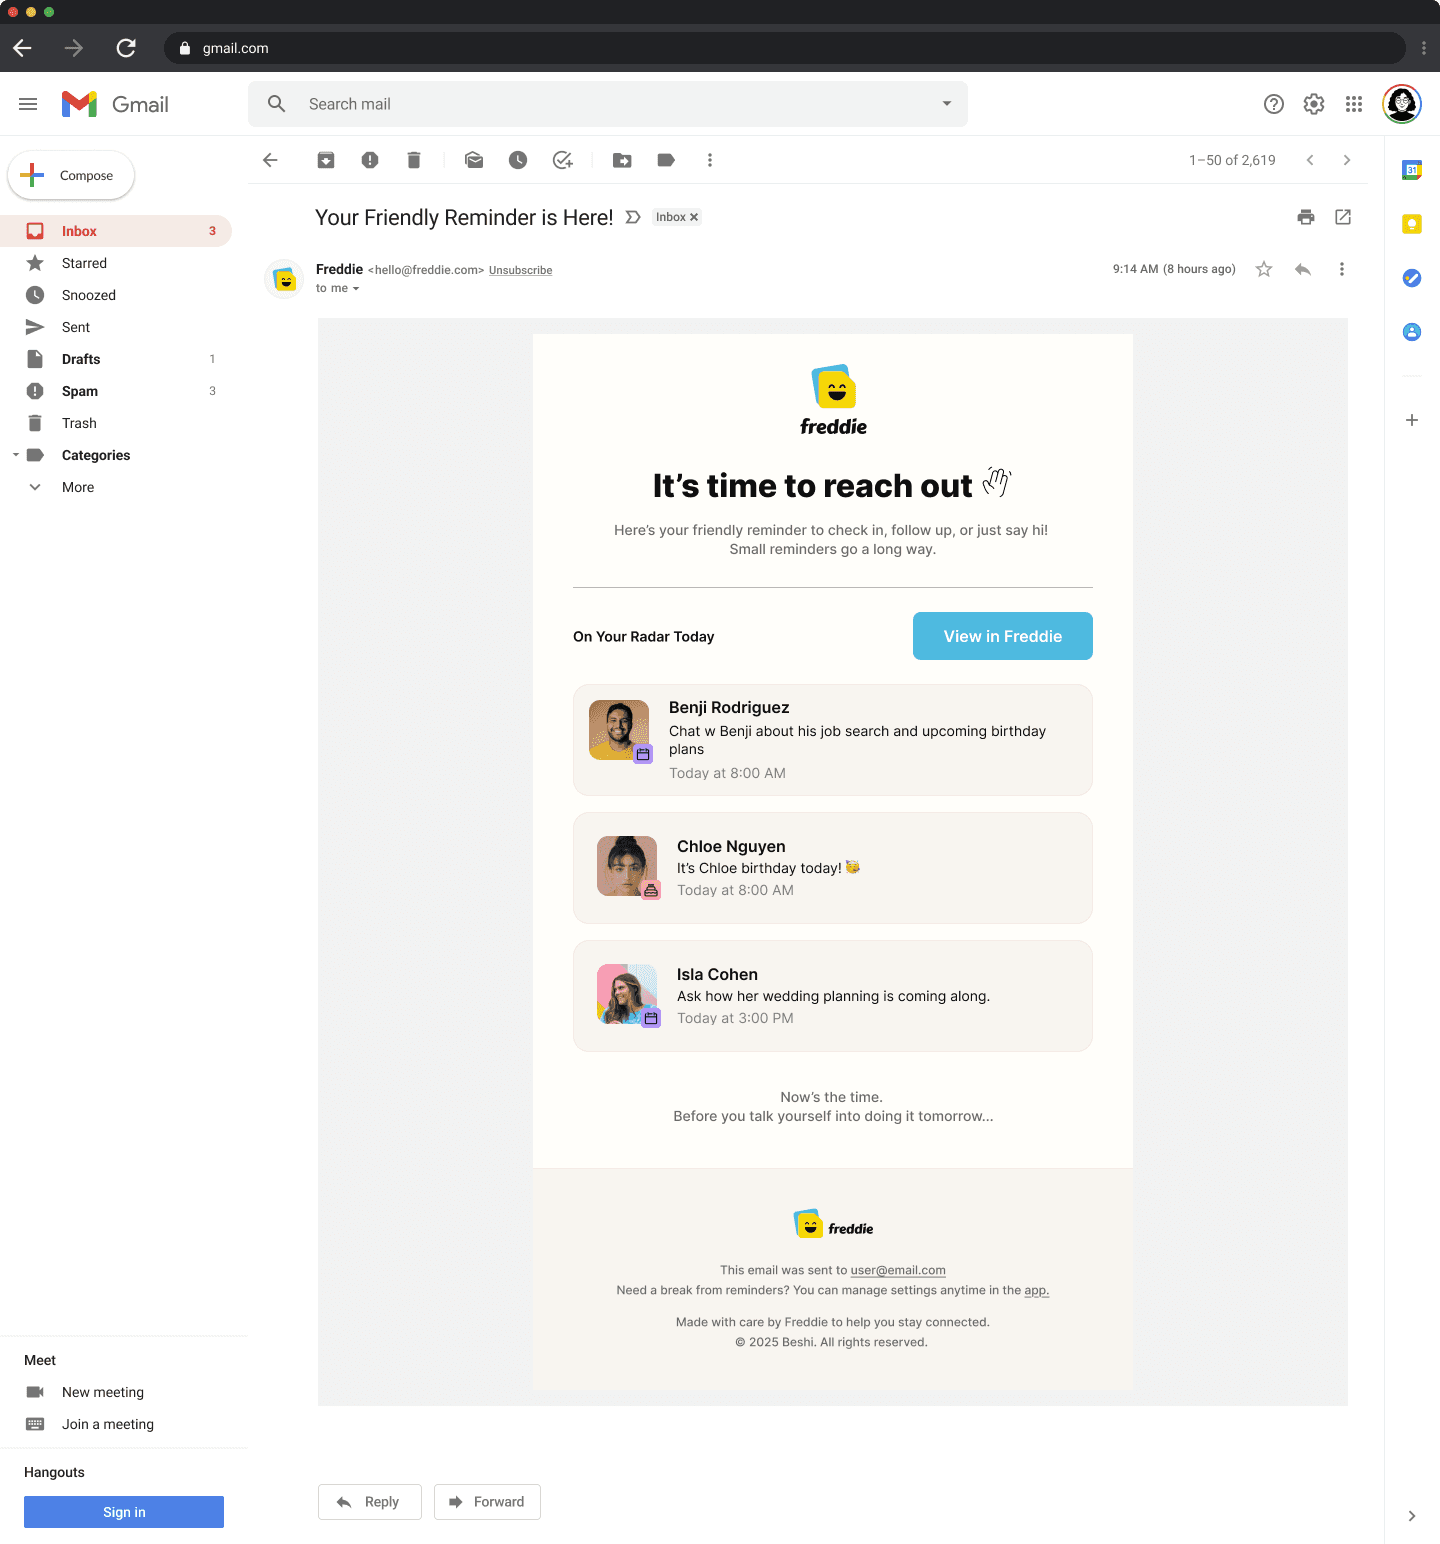Open Gmail settings gear
The width and height of the screenshot is (1440, 1544).
(1314, 104)
